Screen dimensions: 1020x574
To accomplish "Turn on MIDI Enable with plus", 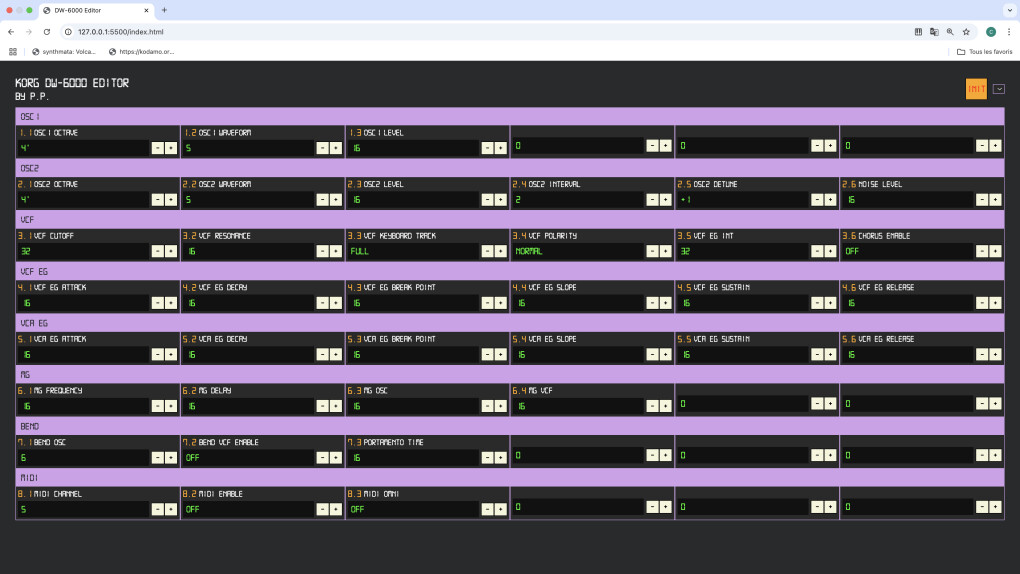I will point(336,509).
